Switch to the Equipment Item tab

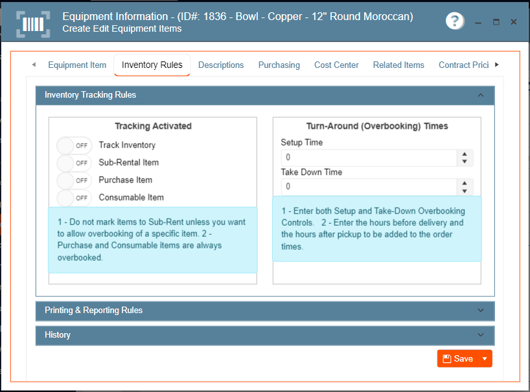(x=77, y=65)
